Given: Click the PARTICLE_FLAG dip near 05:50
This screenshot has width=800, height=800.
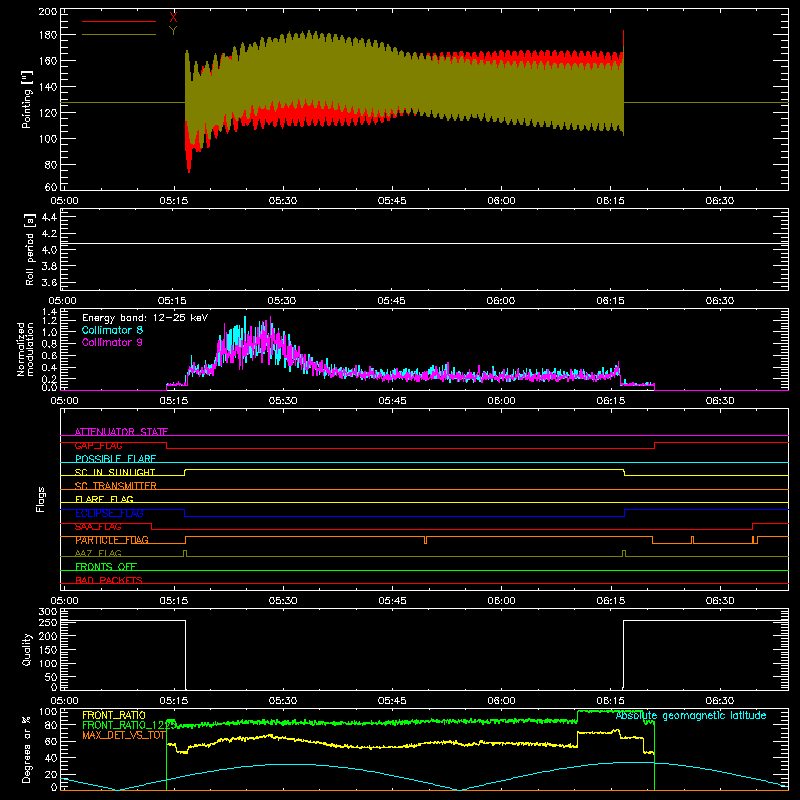Looking at the screenshot, I should (x=426, y=540).
